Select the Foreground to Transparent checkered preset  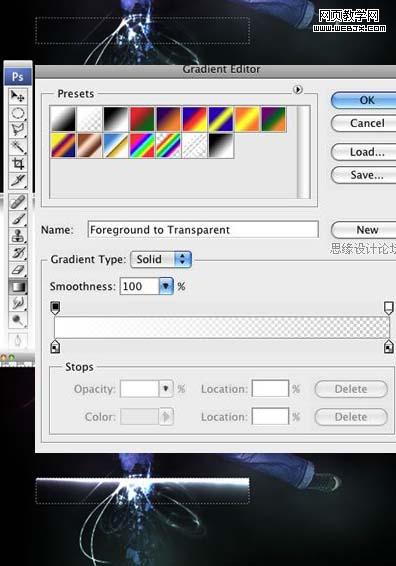coord(90,119)
